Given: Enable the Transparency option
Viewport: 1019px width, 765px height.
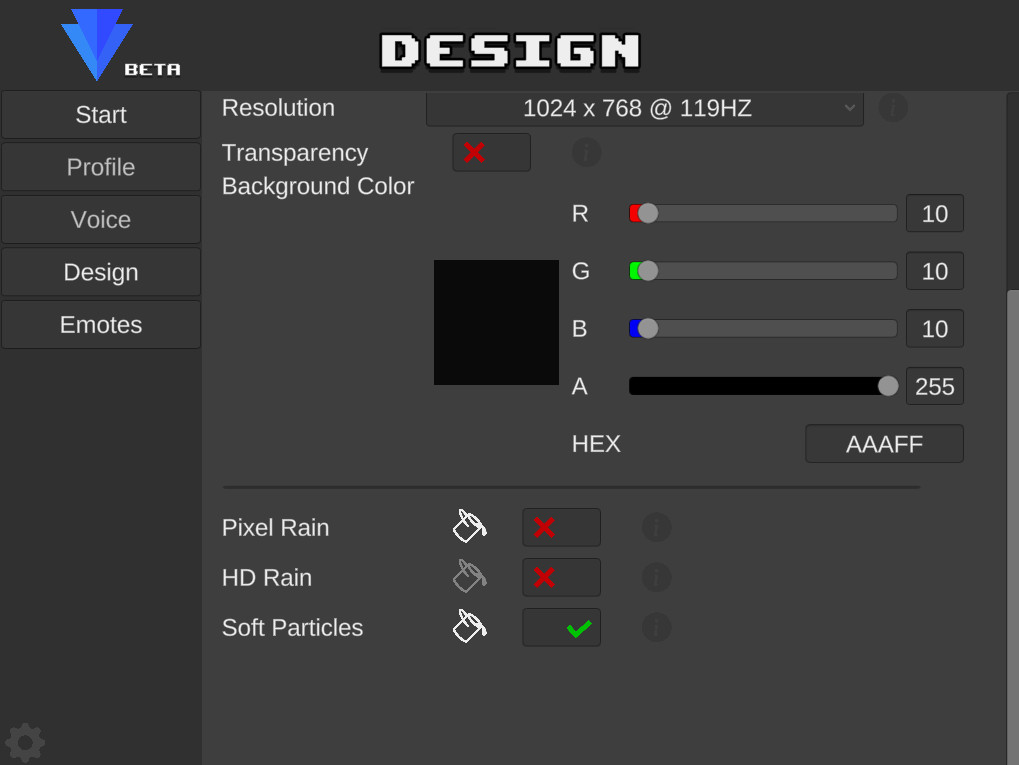Looking at the screenshot, I should point(491,152).
